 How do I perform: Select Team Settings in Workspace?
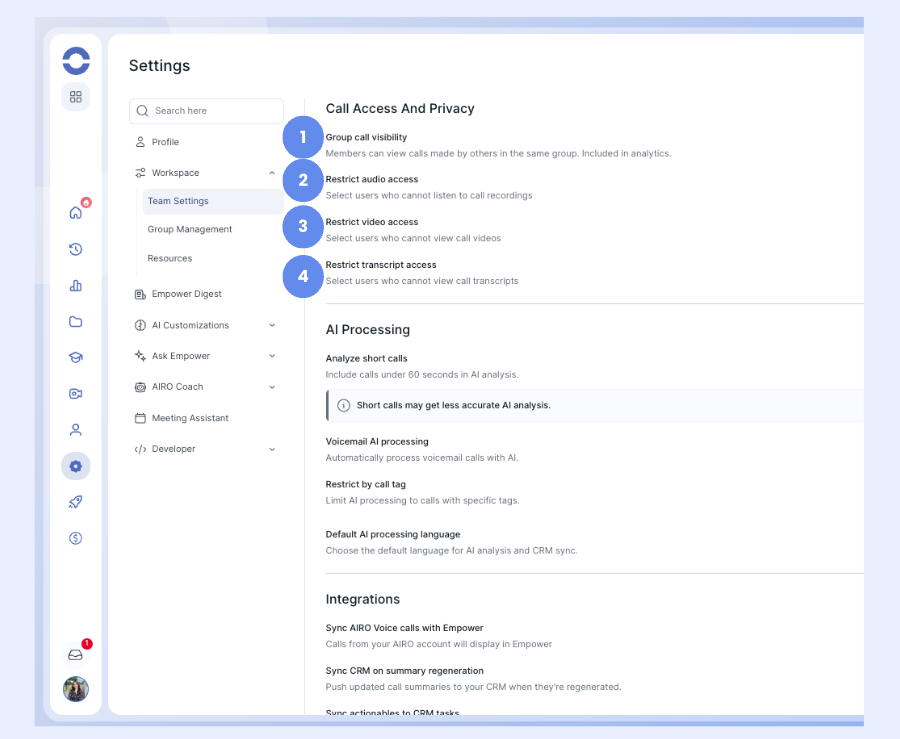(x=213, y=201)
